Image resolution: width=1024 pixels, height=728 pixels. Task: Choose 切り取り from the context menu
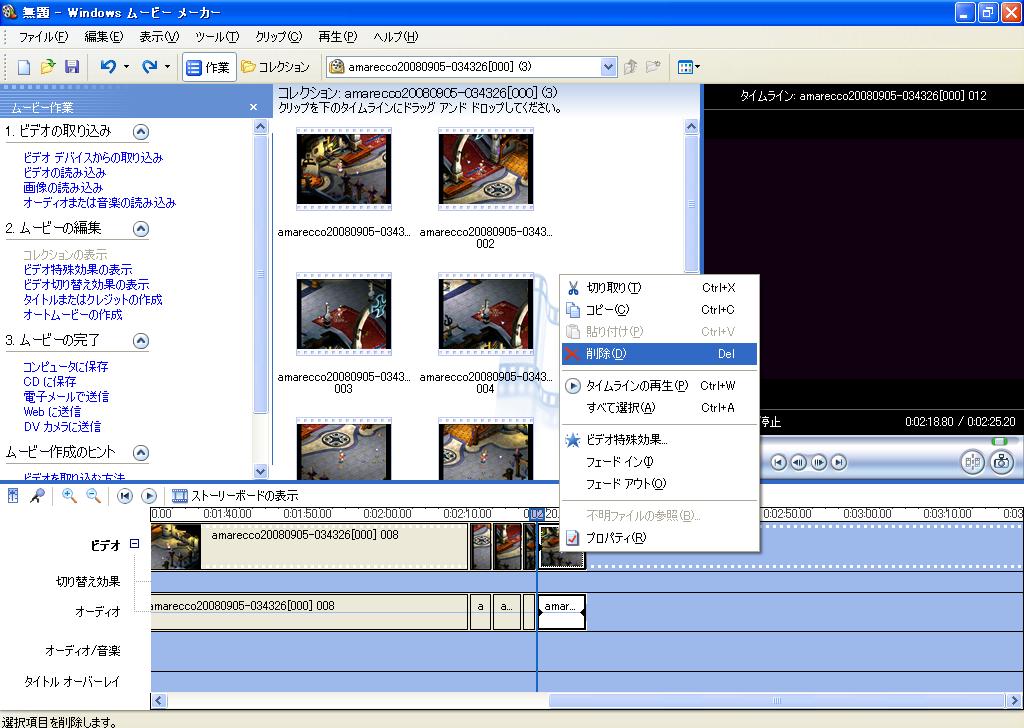[x=660, y=287]
